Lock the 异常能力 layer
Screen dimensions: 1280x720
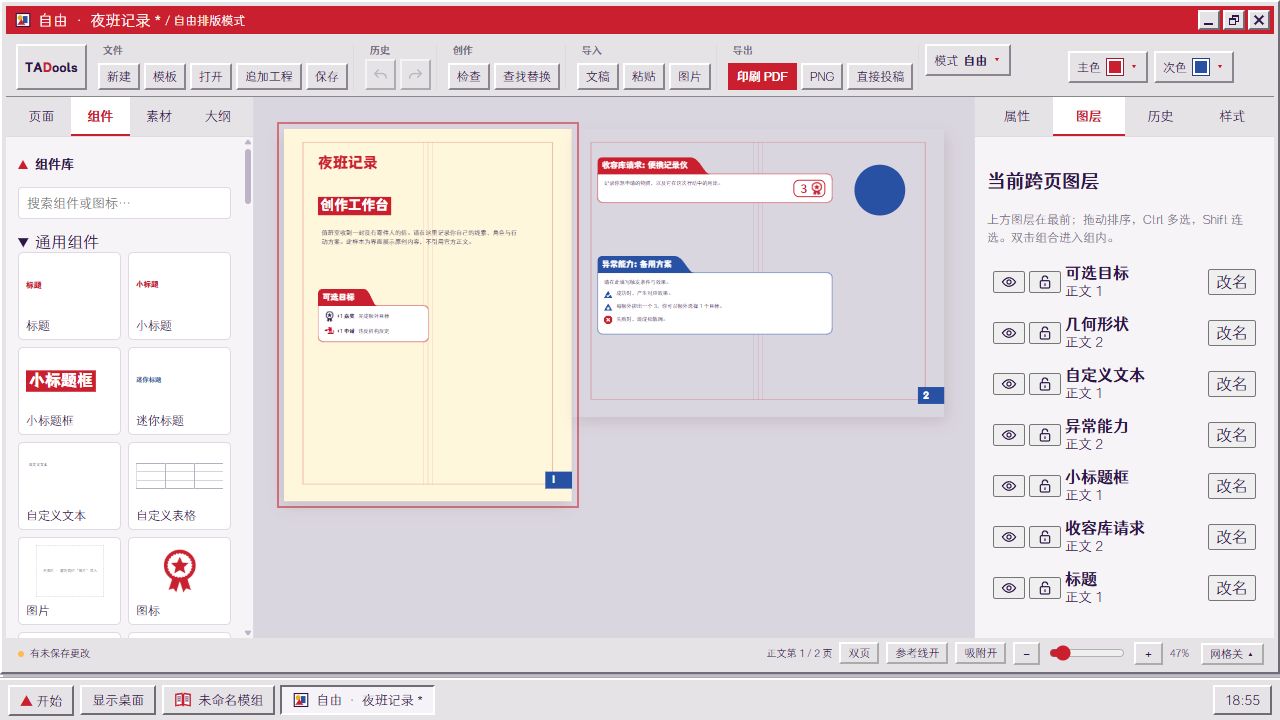coord(1045,435)
